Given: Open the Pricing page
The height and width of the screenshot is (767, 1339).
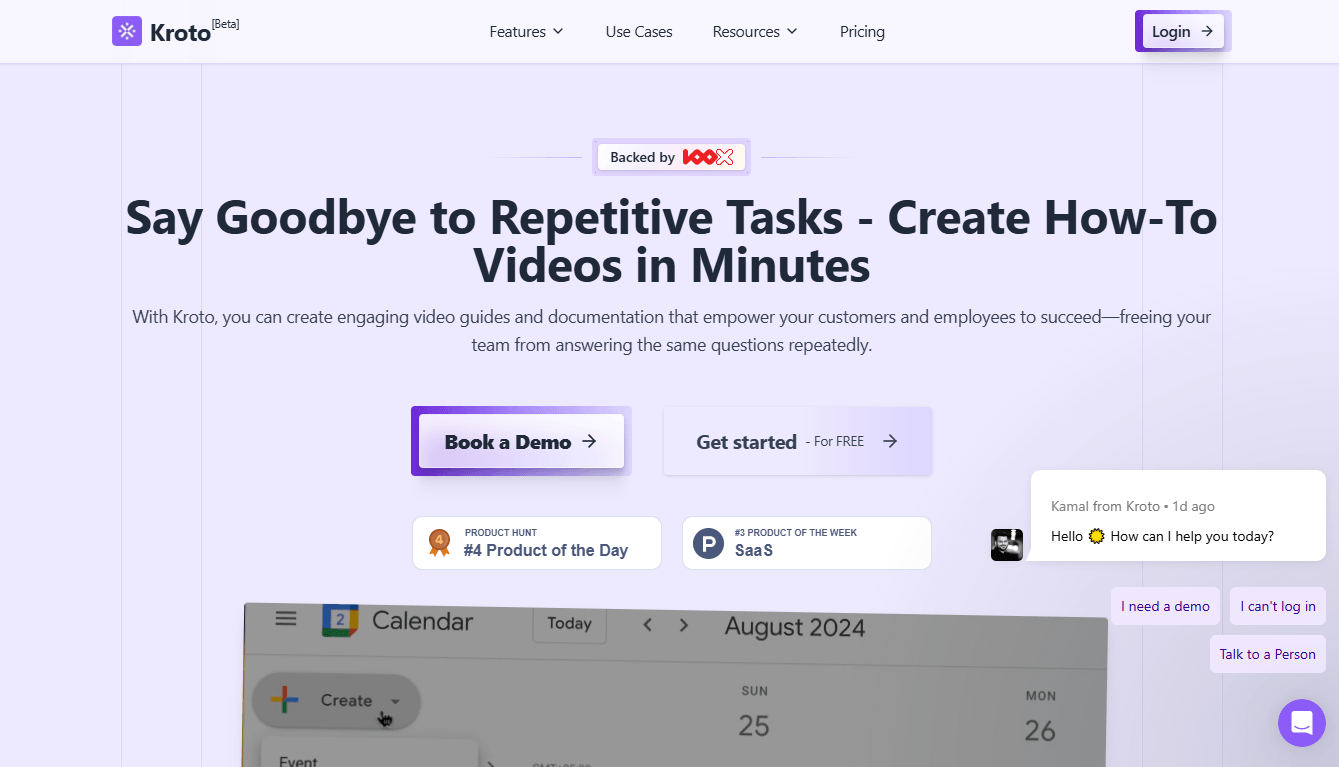Looking at the screenshot, I should (862, 32).
